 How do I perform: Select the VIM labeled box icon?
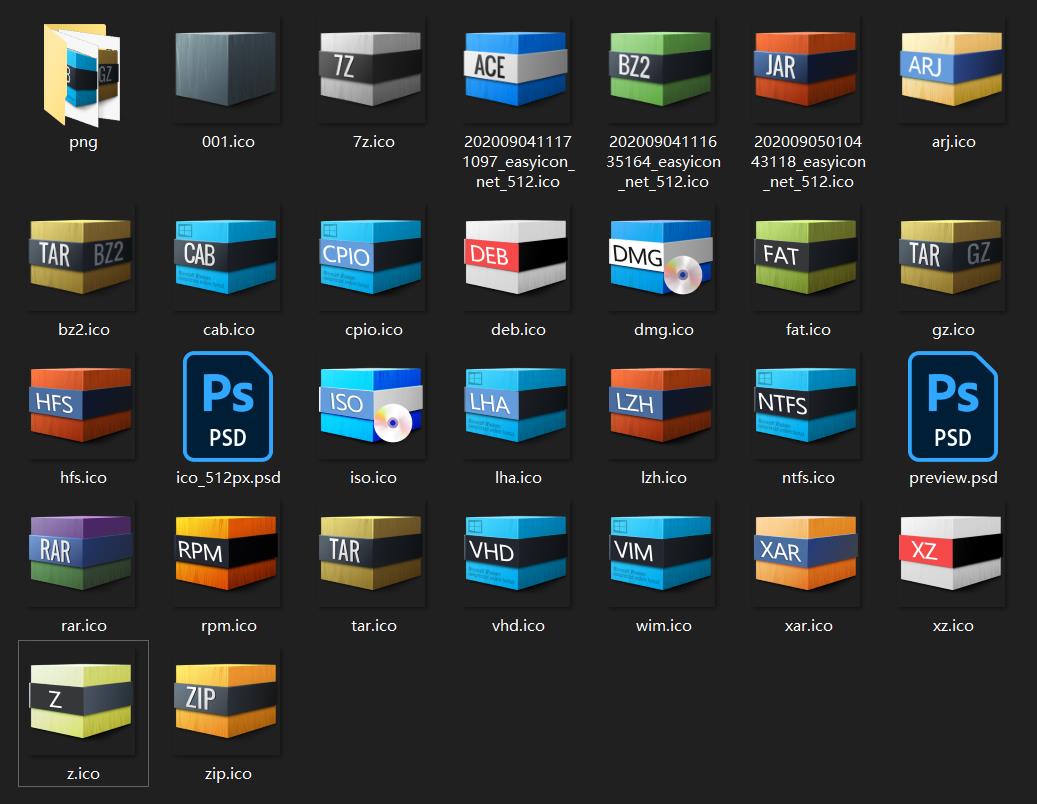tap(661, 553)
